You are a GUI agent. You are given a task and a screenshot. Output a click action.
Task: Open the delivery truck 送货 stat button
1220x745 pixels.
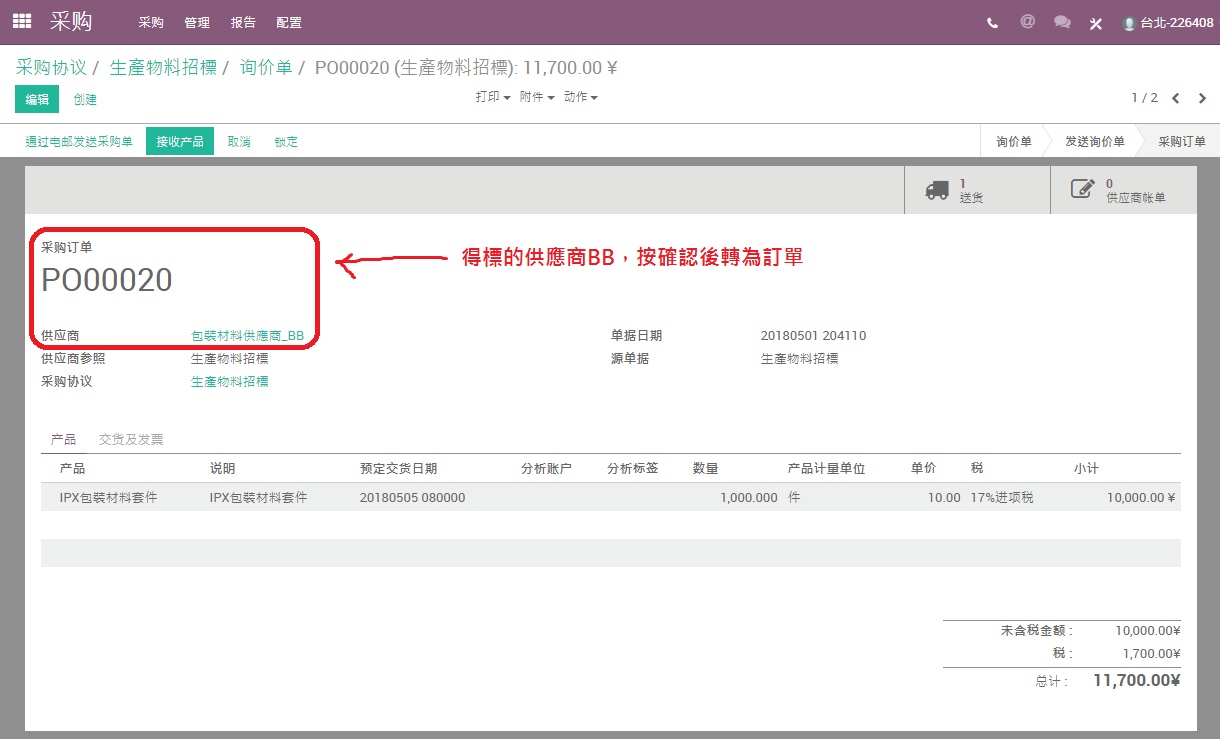tap(977, 190)
